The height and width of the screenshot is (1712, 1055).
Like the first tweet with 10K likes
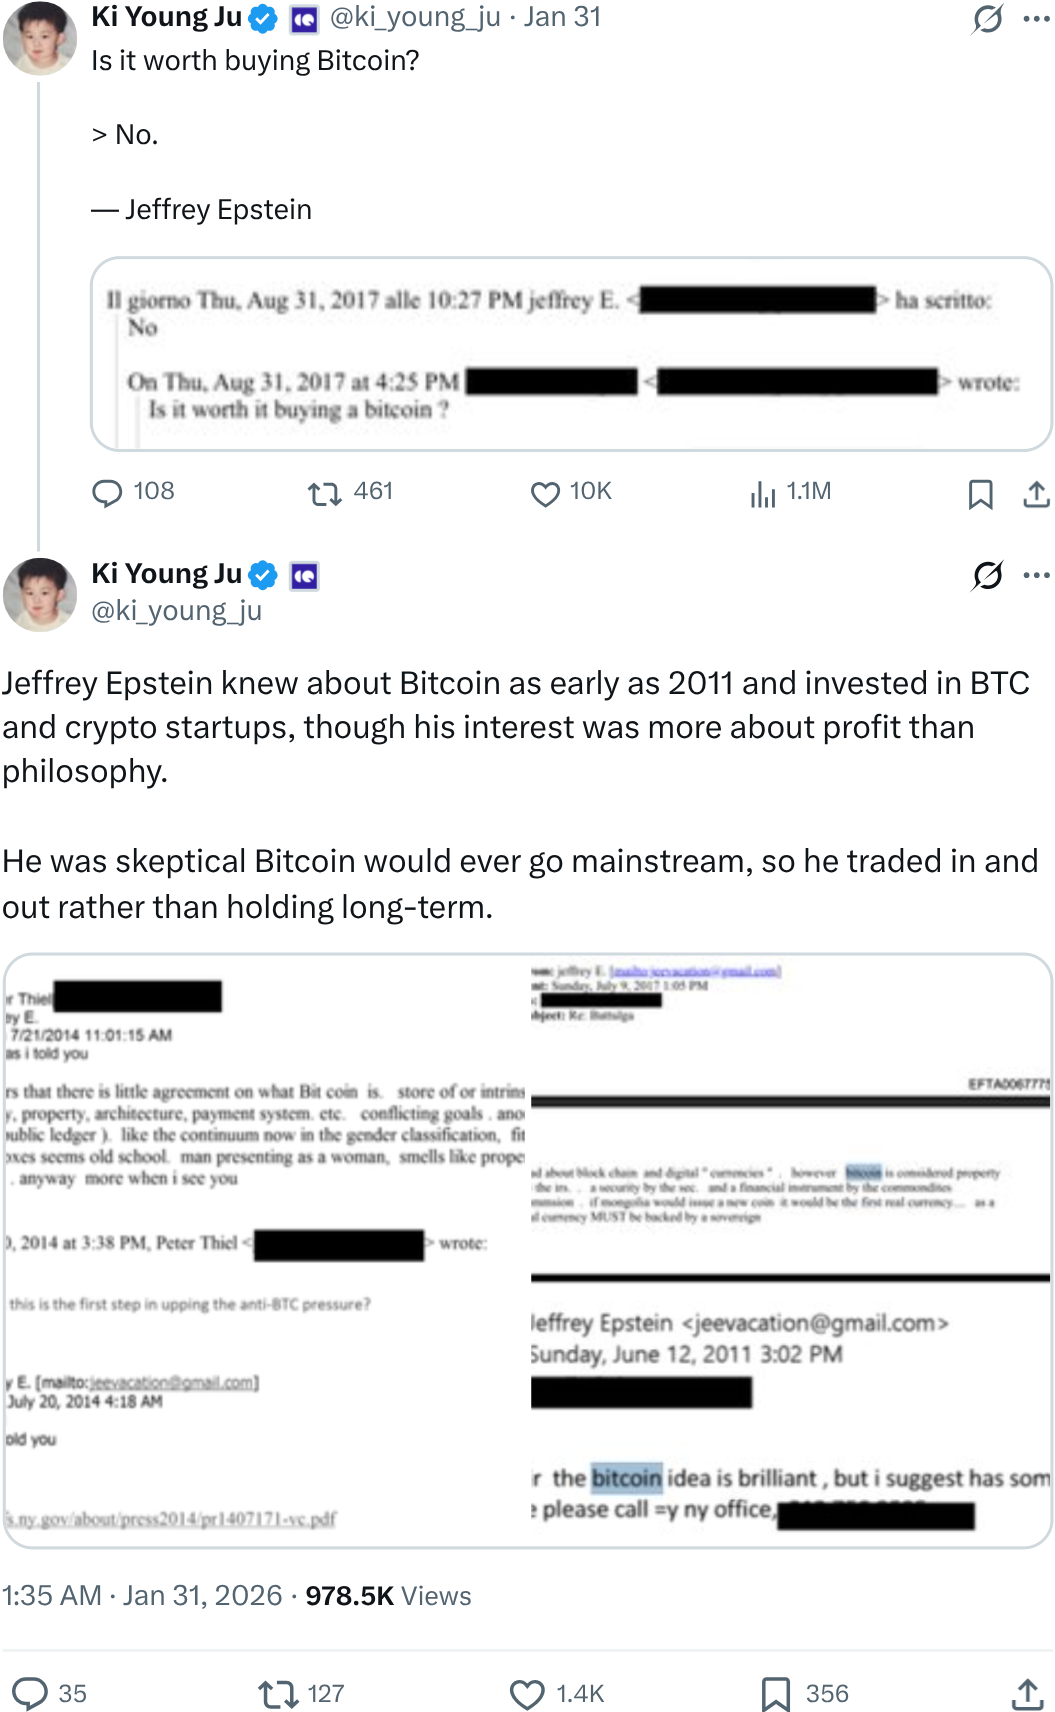point(545,493)
